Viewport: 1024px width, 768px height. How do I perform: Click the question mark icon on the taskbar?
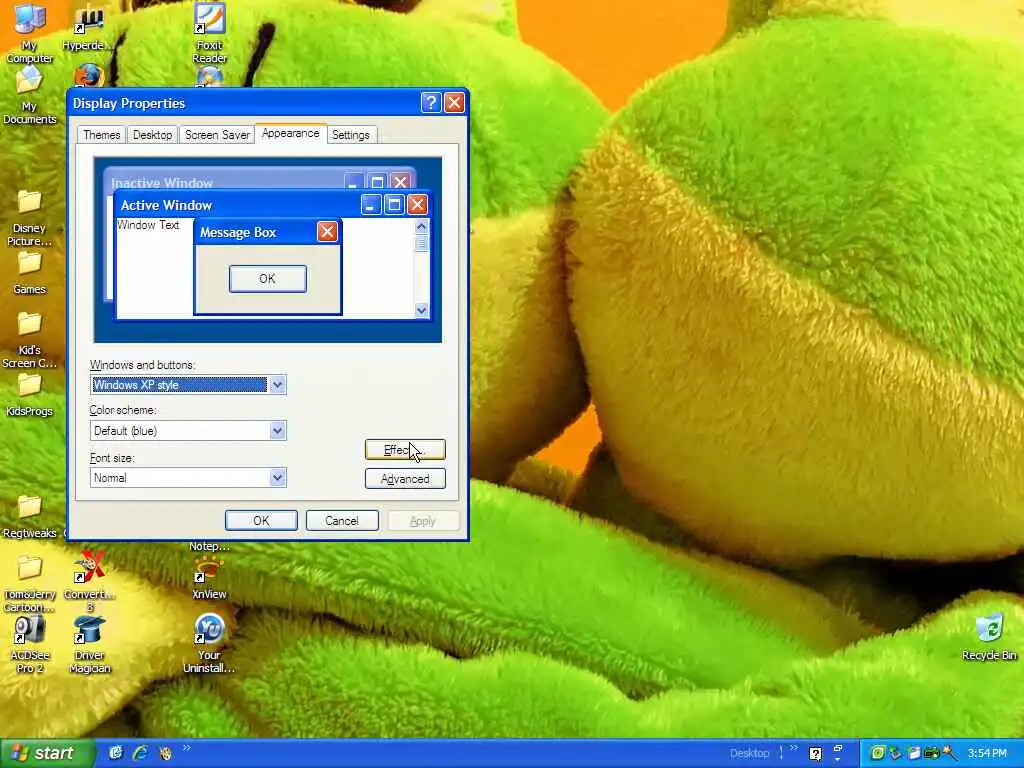815,754
